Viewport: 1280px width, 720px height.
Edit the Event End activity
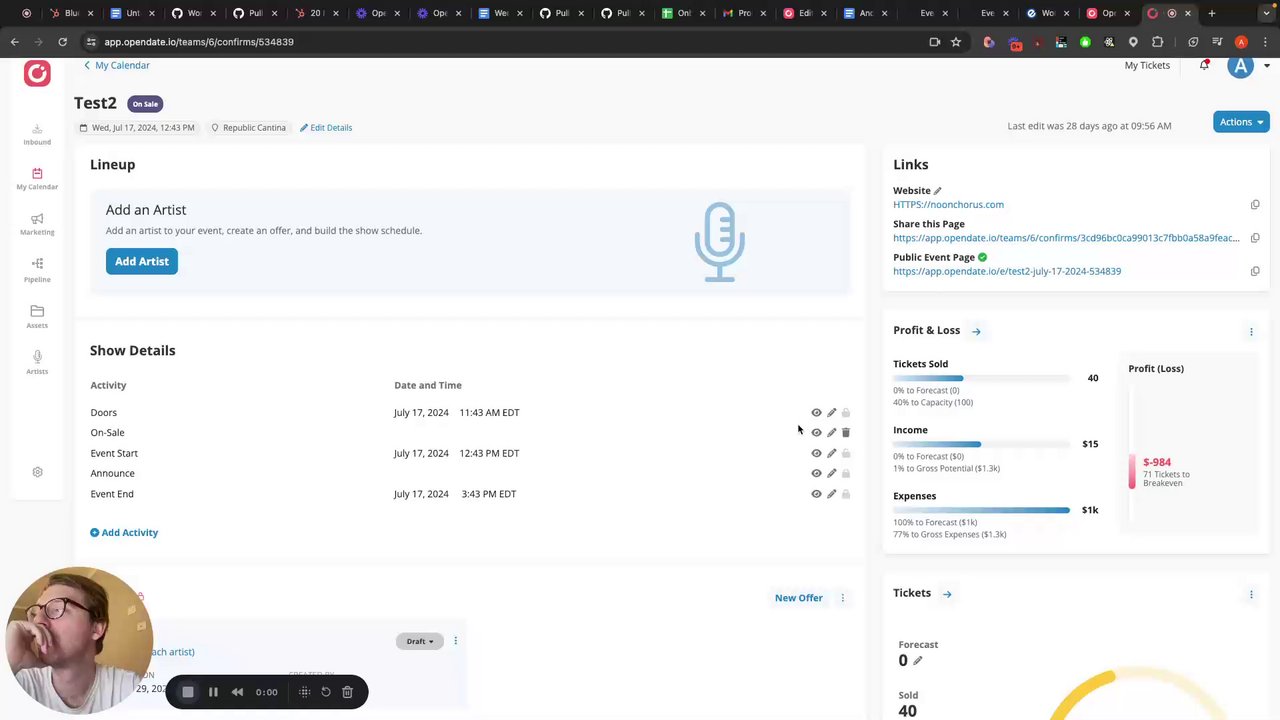(x=831, y=494)
